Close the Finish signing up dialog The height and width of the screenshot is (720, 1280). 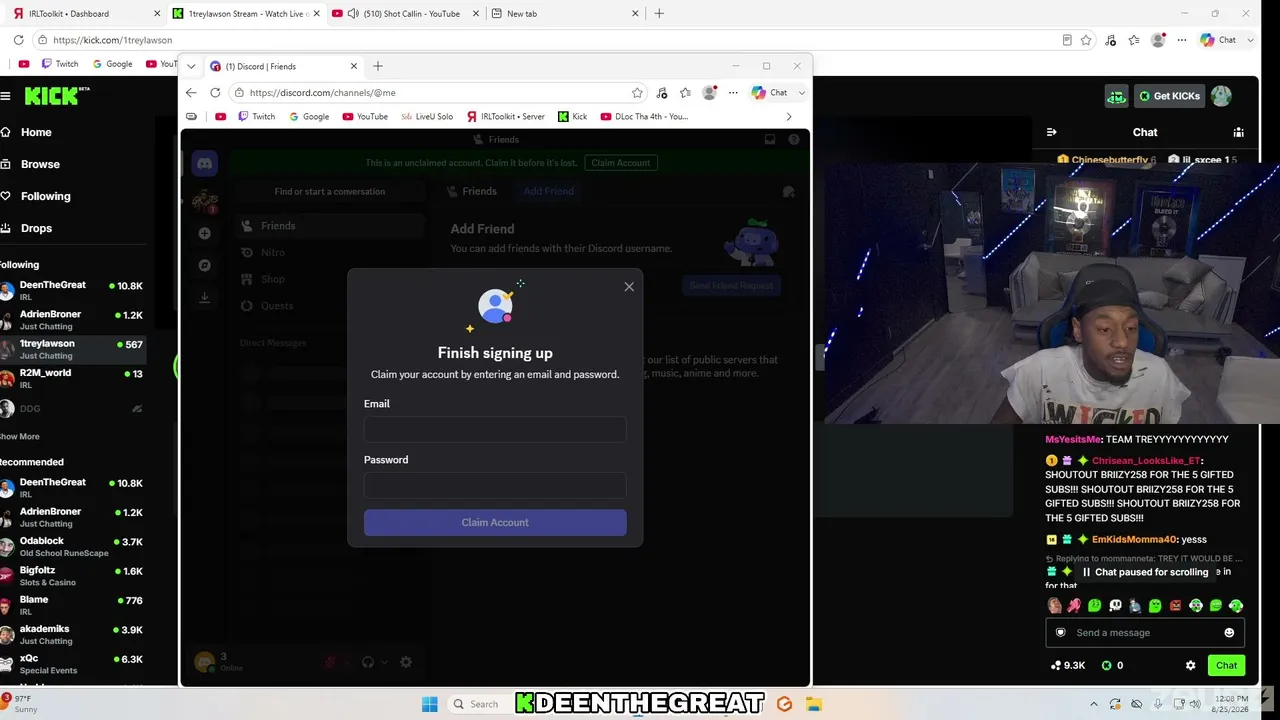click(x=629, y=287)
